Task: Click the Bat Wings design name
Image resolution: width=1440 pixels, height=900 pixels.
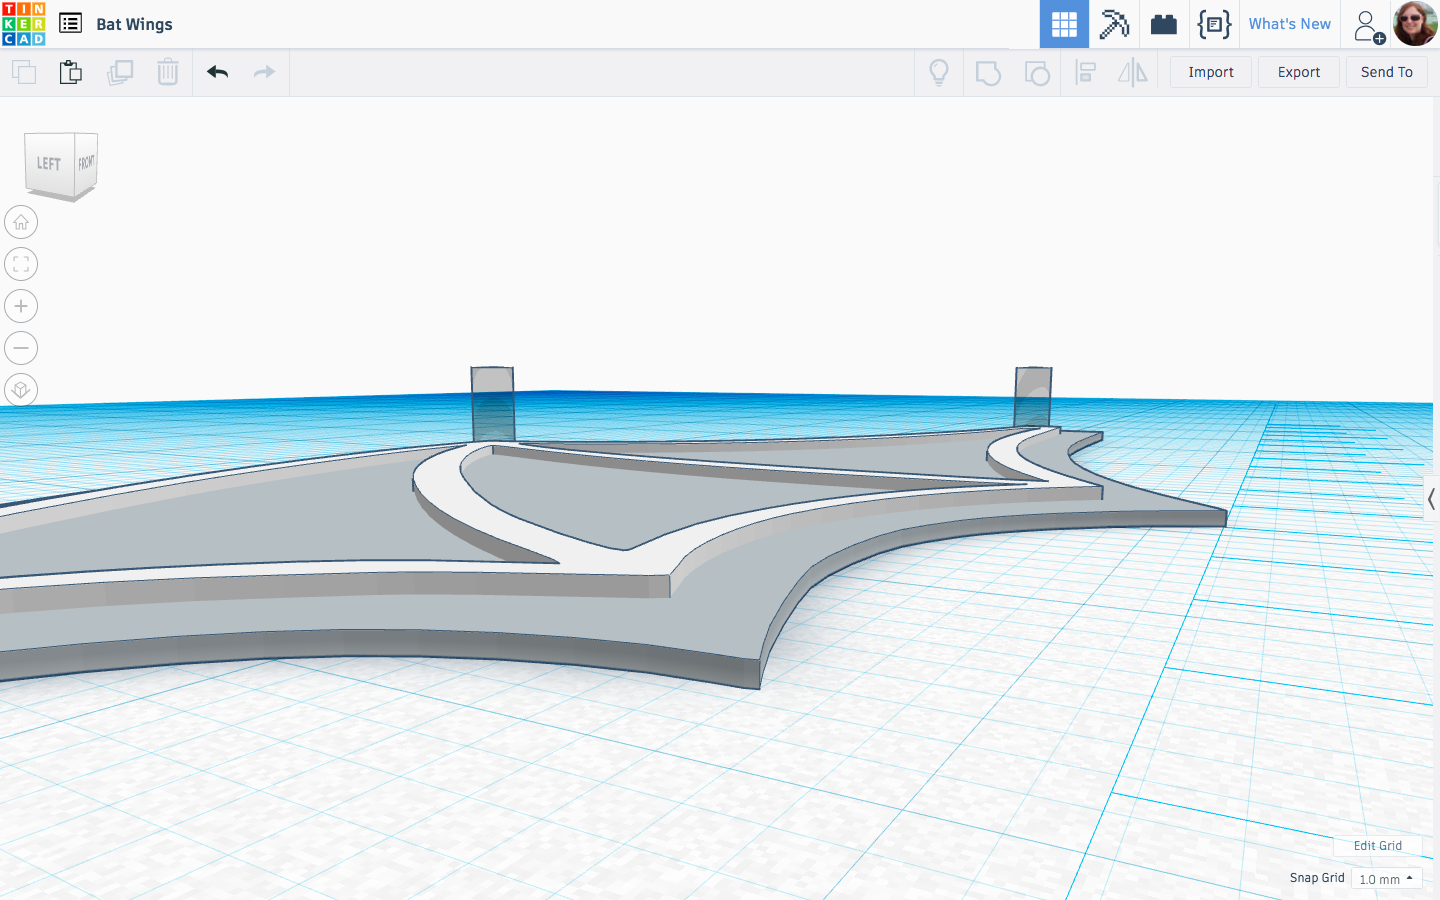Action: (x=134, y=24)
